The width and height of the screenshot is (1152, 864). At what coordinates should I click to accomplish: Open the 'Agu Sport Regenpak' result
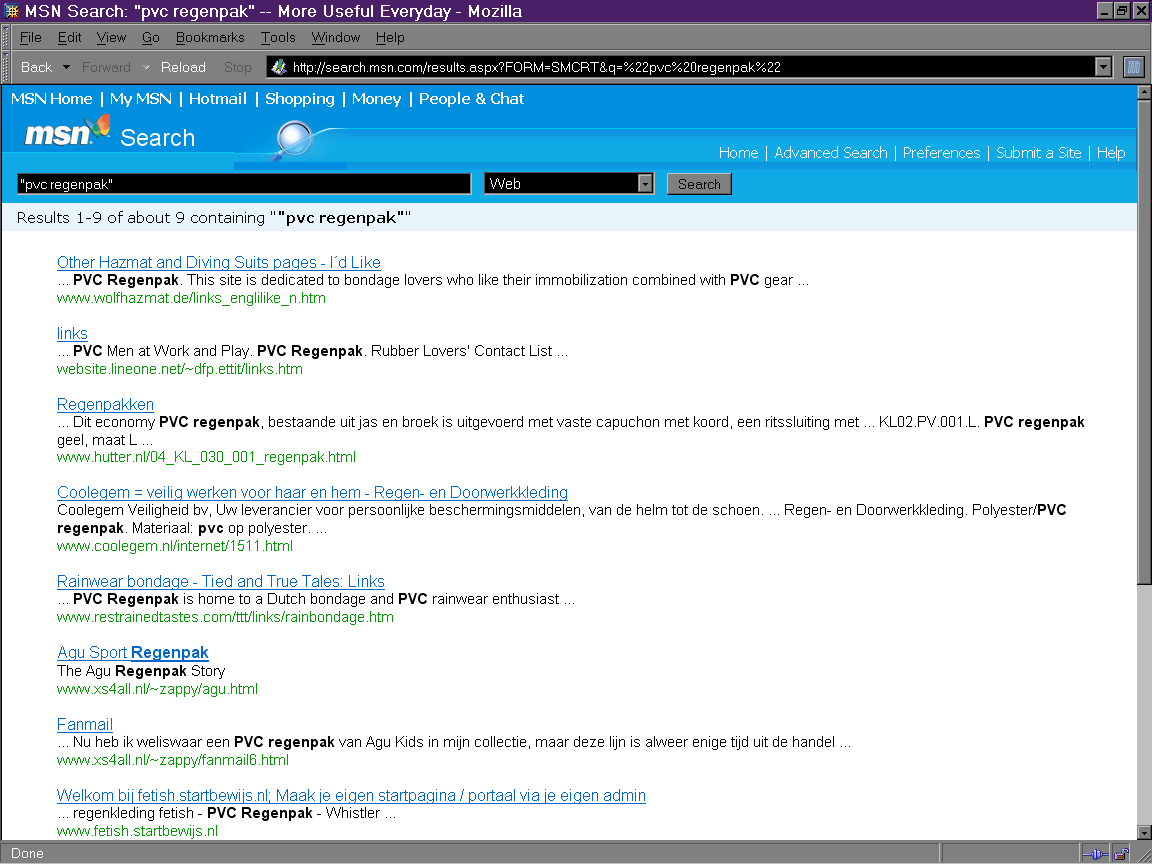point(133,652)
